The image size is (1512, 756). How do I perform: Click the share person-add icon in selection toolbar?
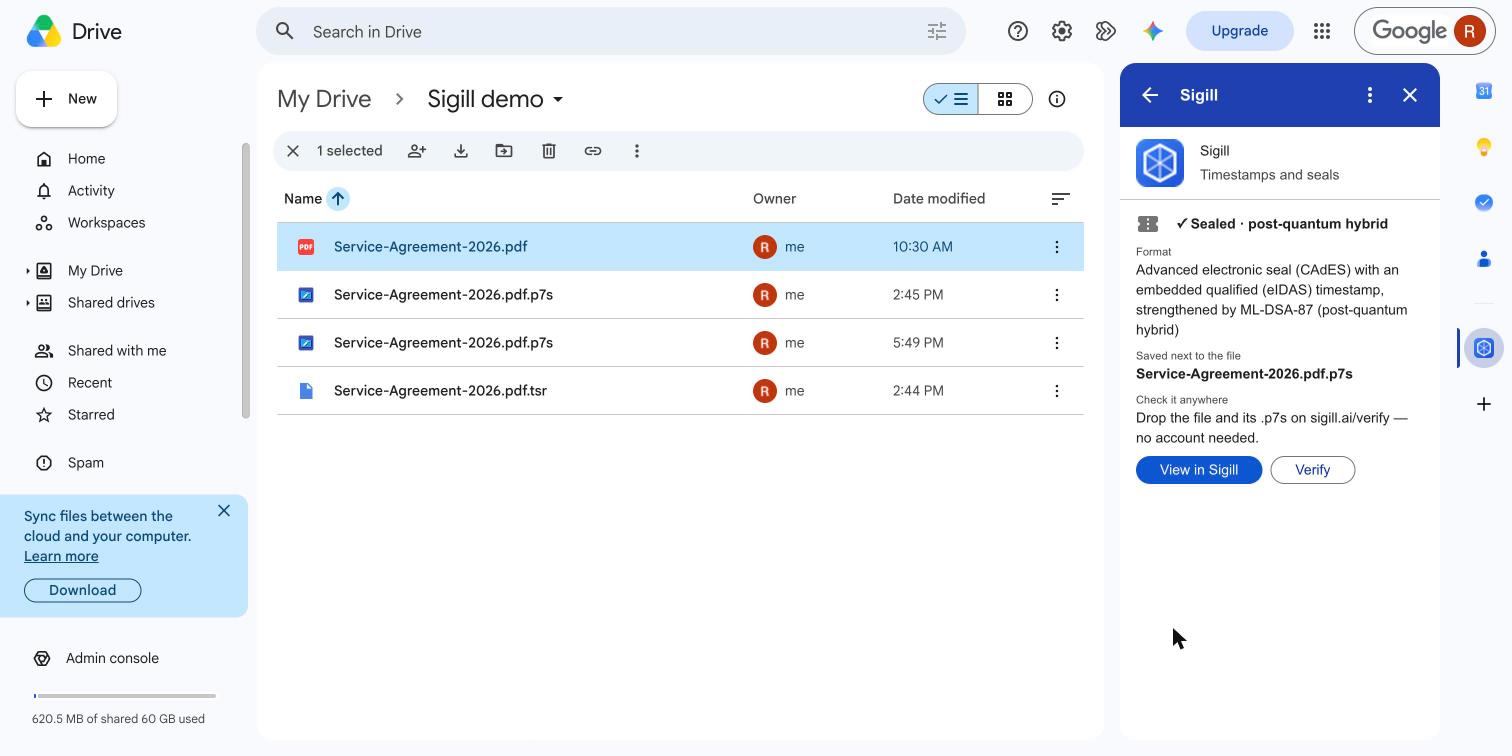(x=417, y=151)
